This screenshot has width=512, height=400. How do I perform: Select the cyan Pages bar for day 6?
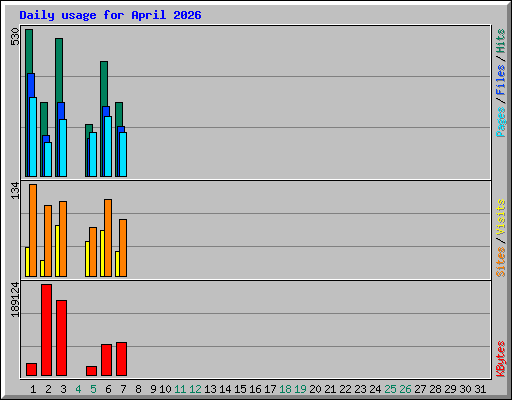click(x=108, y=146)
